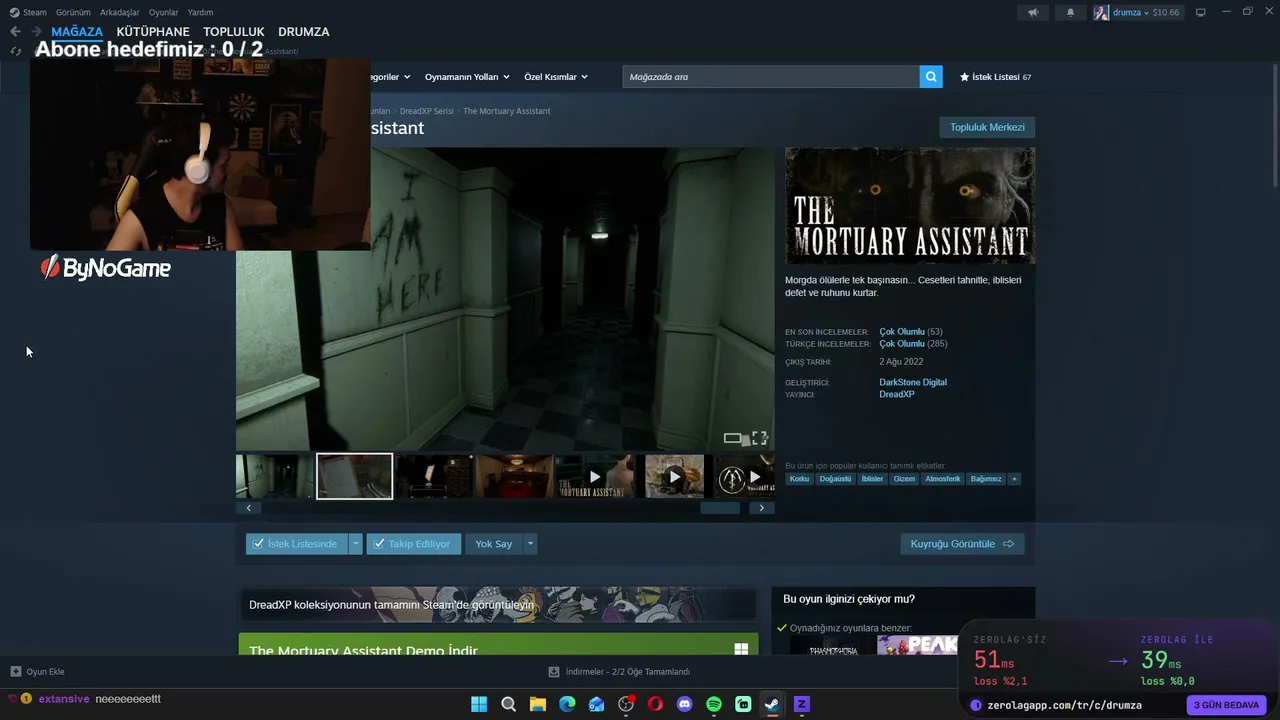Open the DarkStone Digital developer link
This screenshot has width=1280, height=720.
coord(913,382)
